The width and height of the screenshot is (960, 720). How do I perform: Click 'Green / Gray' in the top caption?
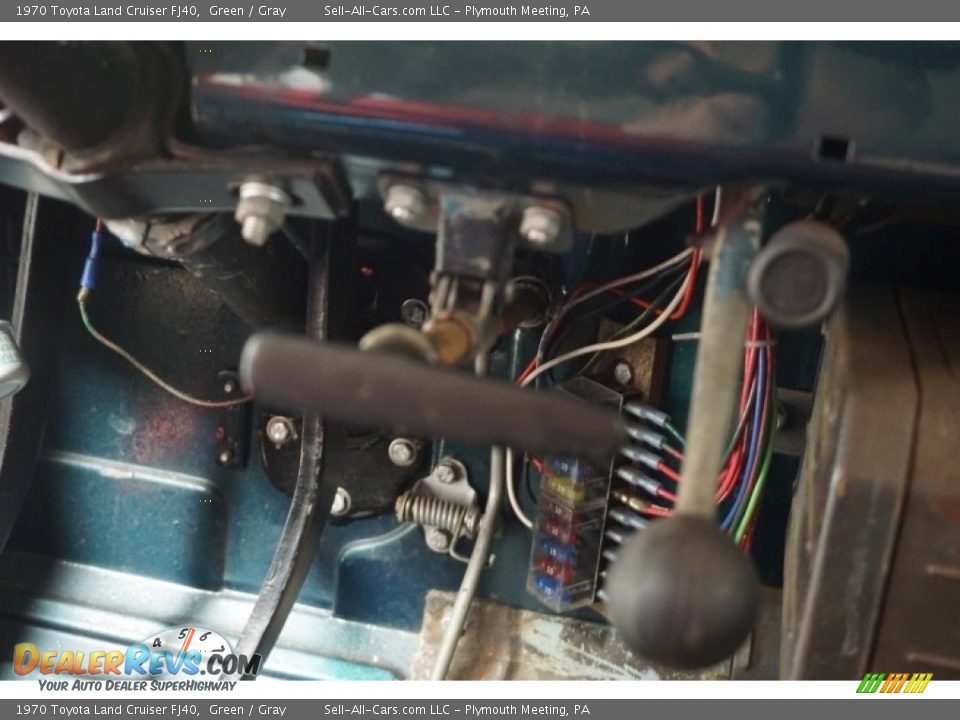[247, 11]
